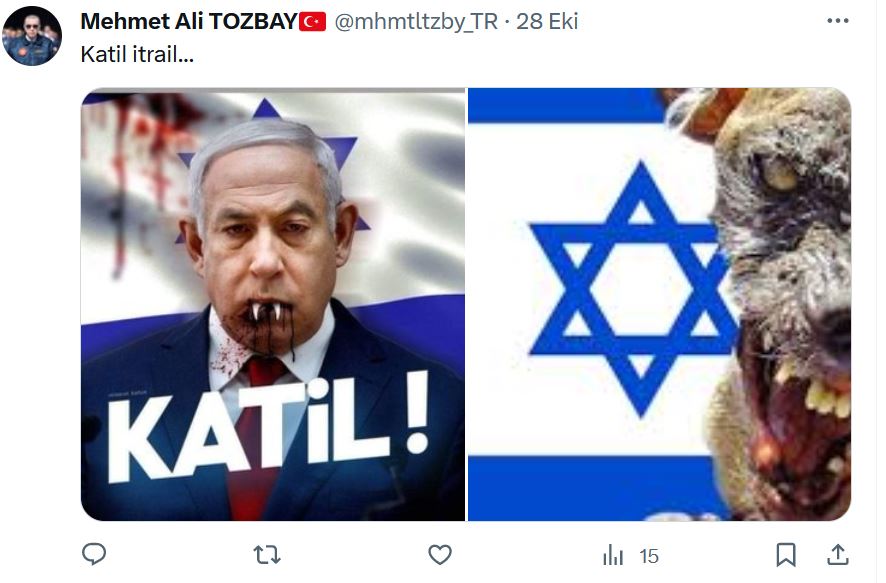Click the blue stripe atop the right image
The width and height of the screenshot is (886, 583).
click(x=567, y=105)
